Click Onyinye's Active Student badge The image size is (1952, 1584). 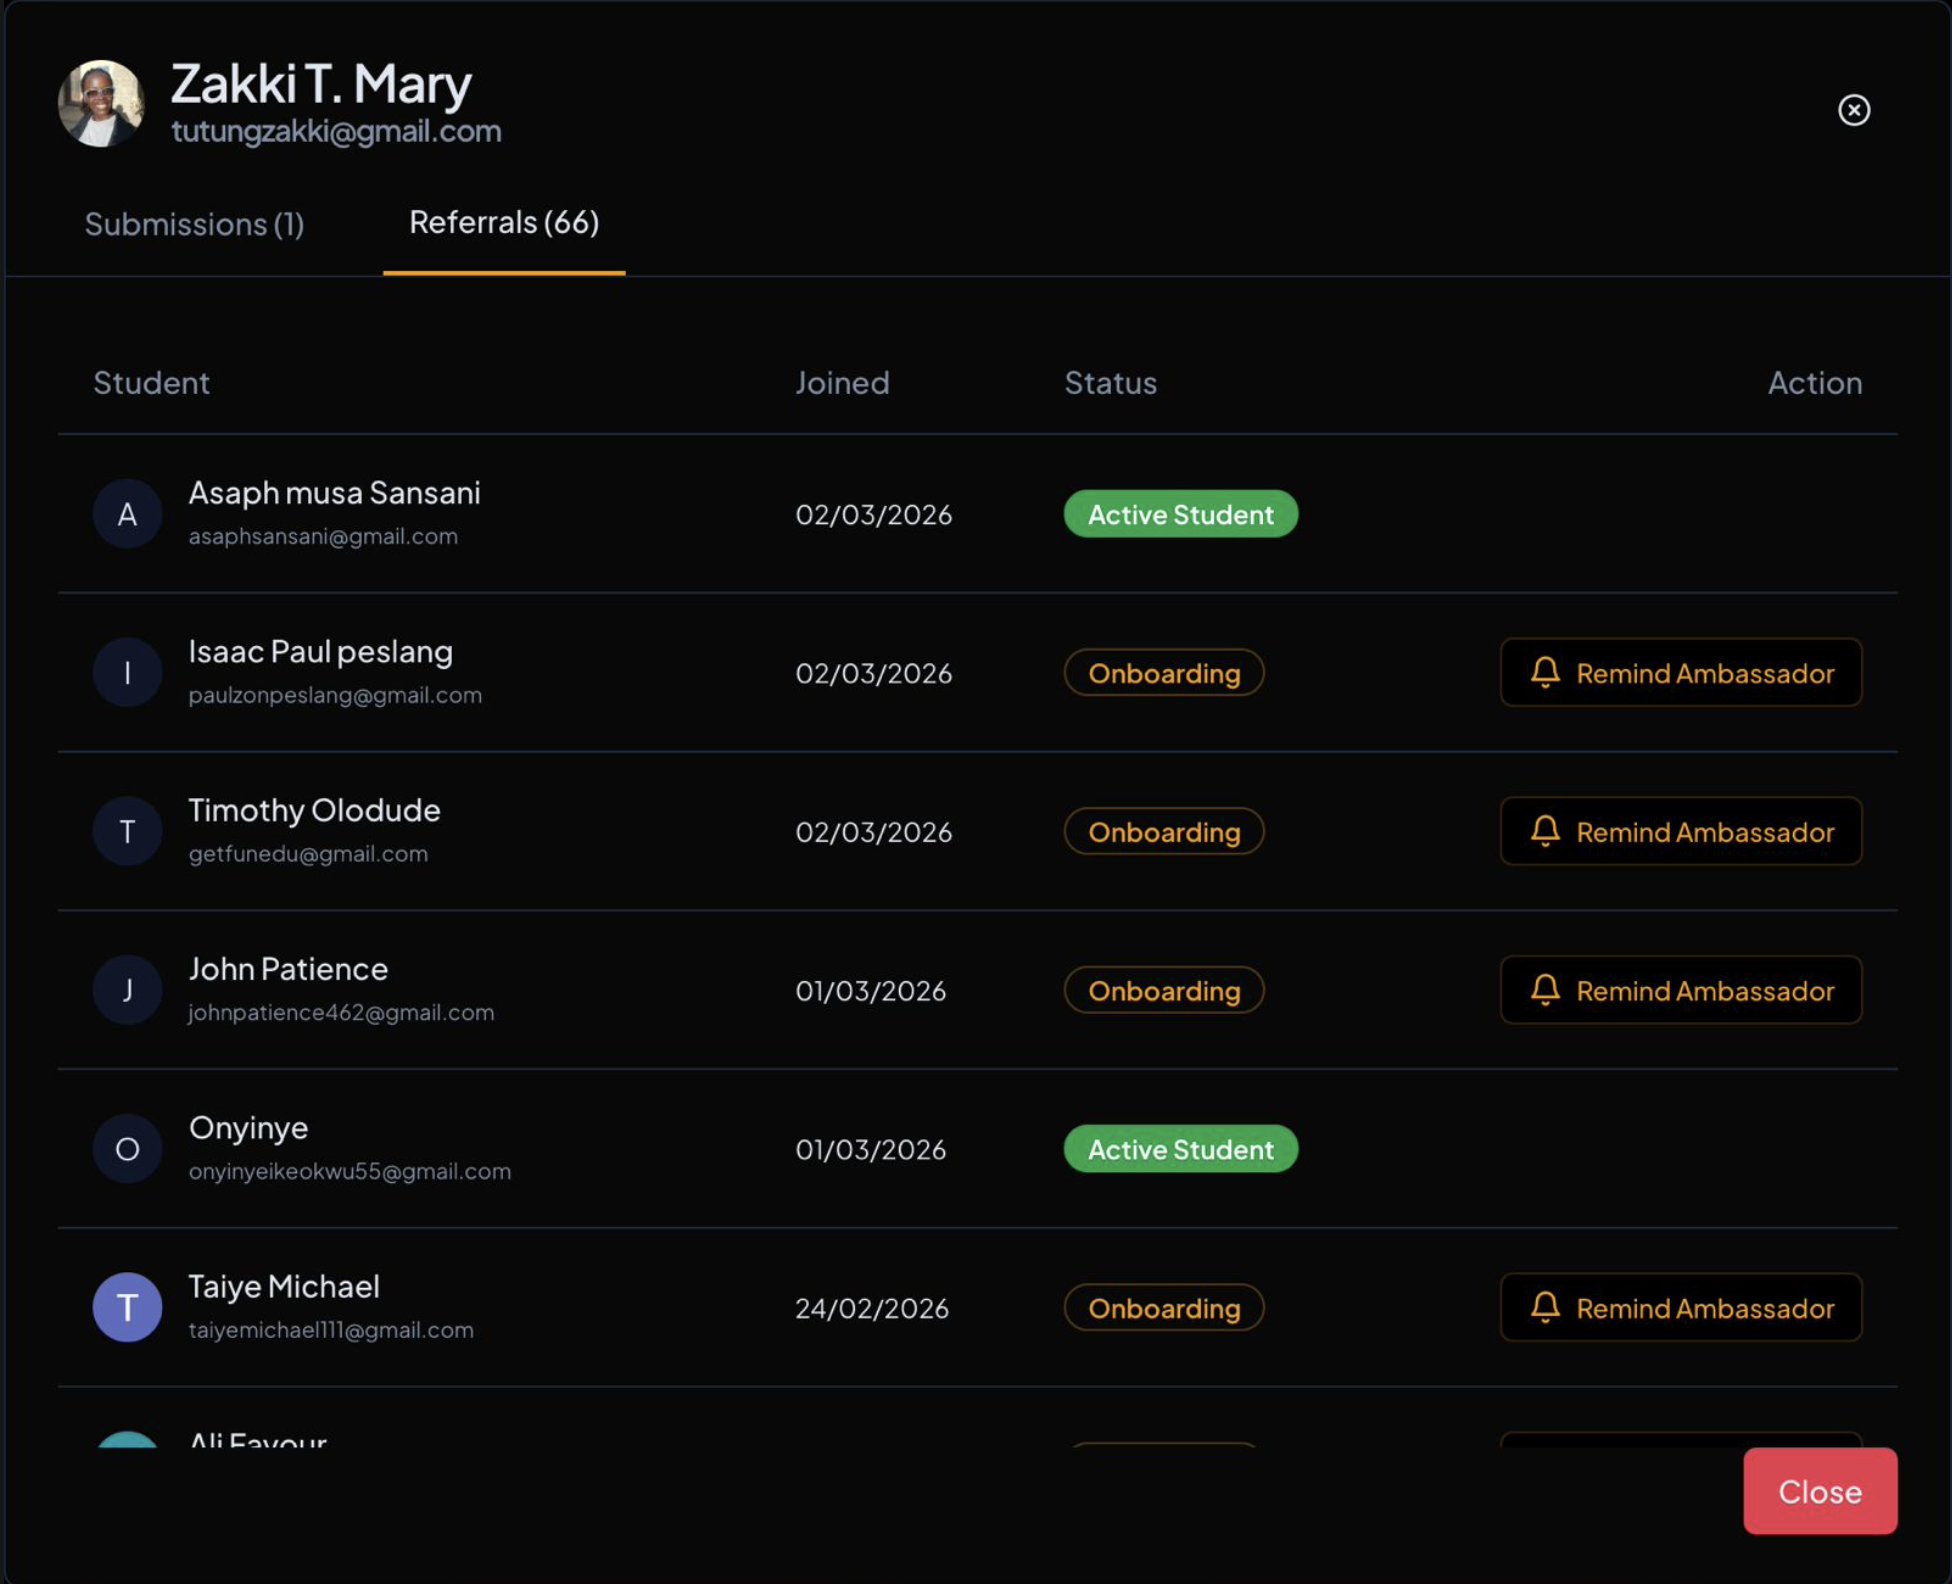(x=1180, y=1149)
